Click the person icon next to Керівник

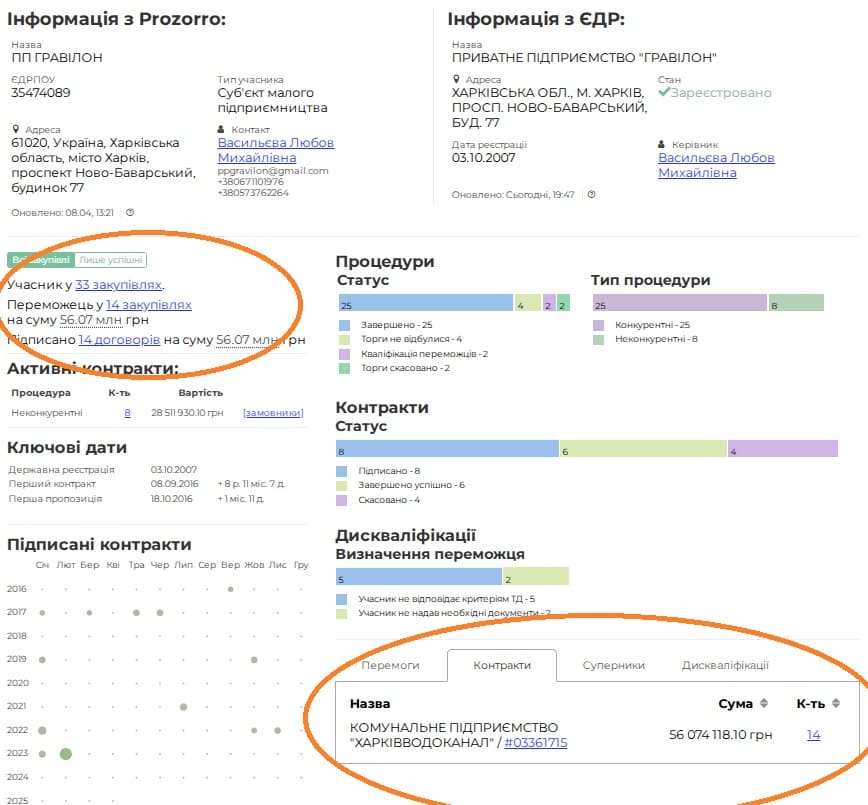tap(662, 145)
